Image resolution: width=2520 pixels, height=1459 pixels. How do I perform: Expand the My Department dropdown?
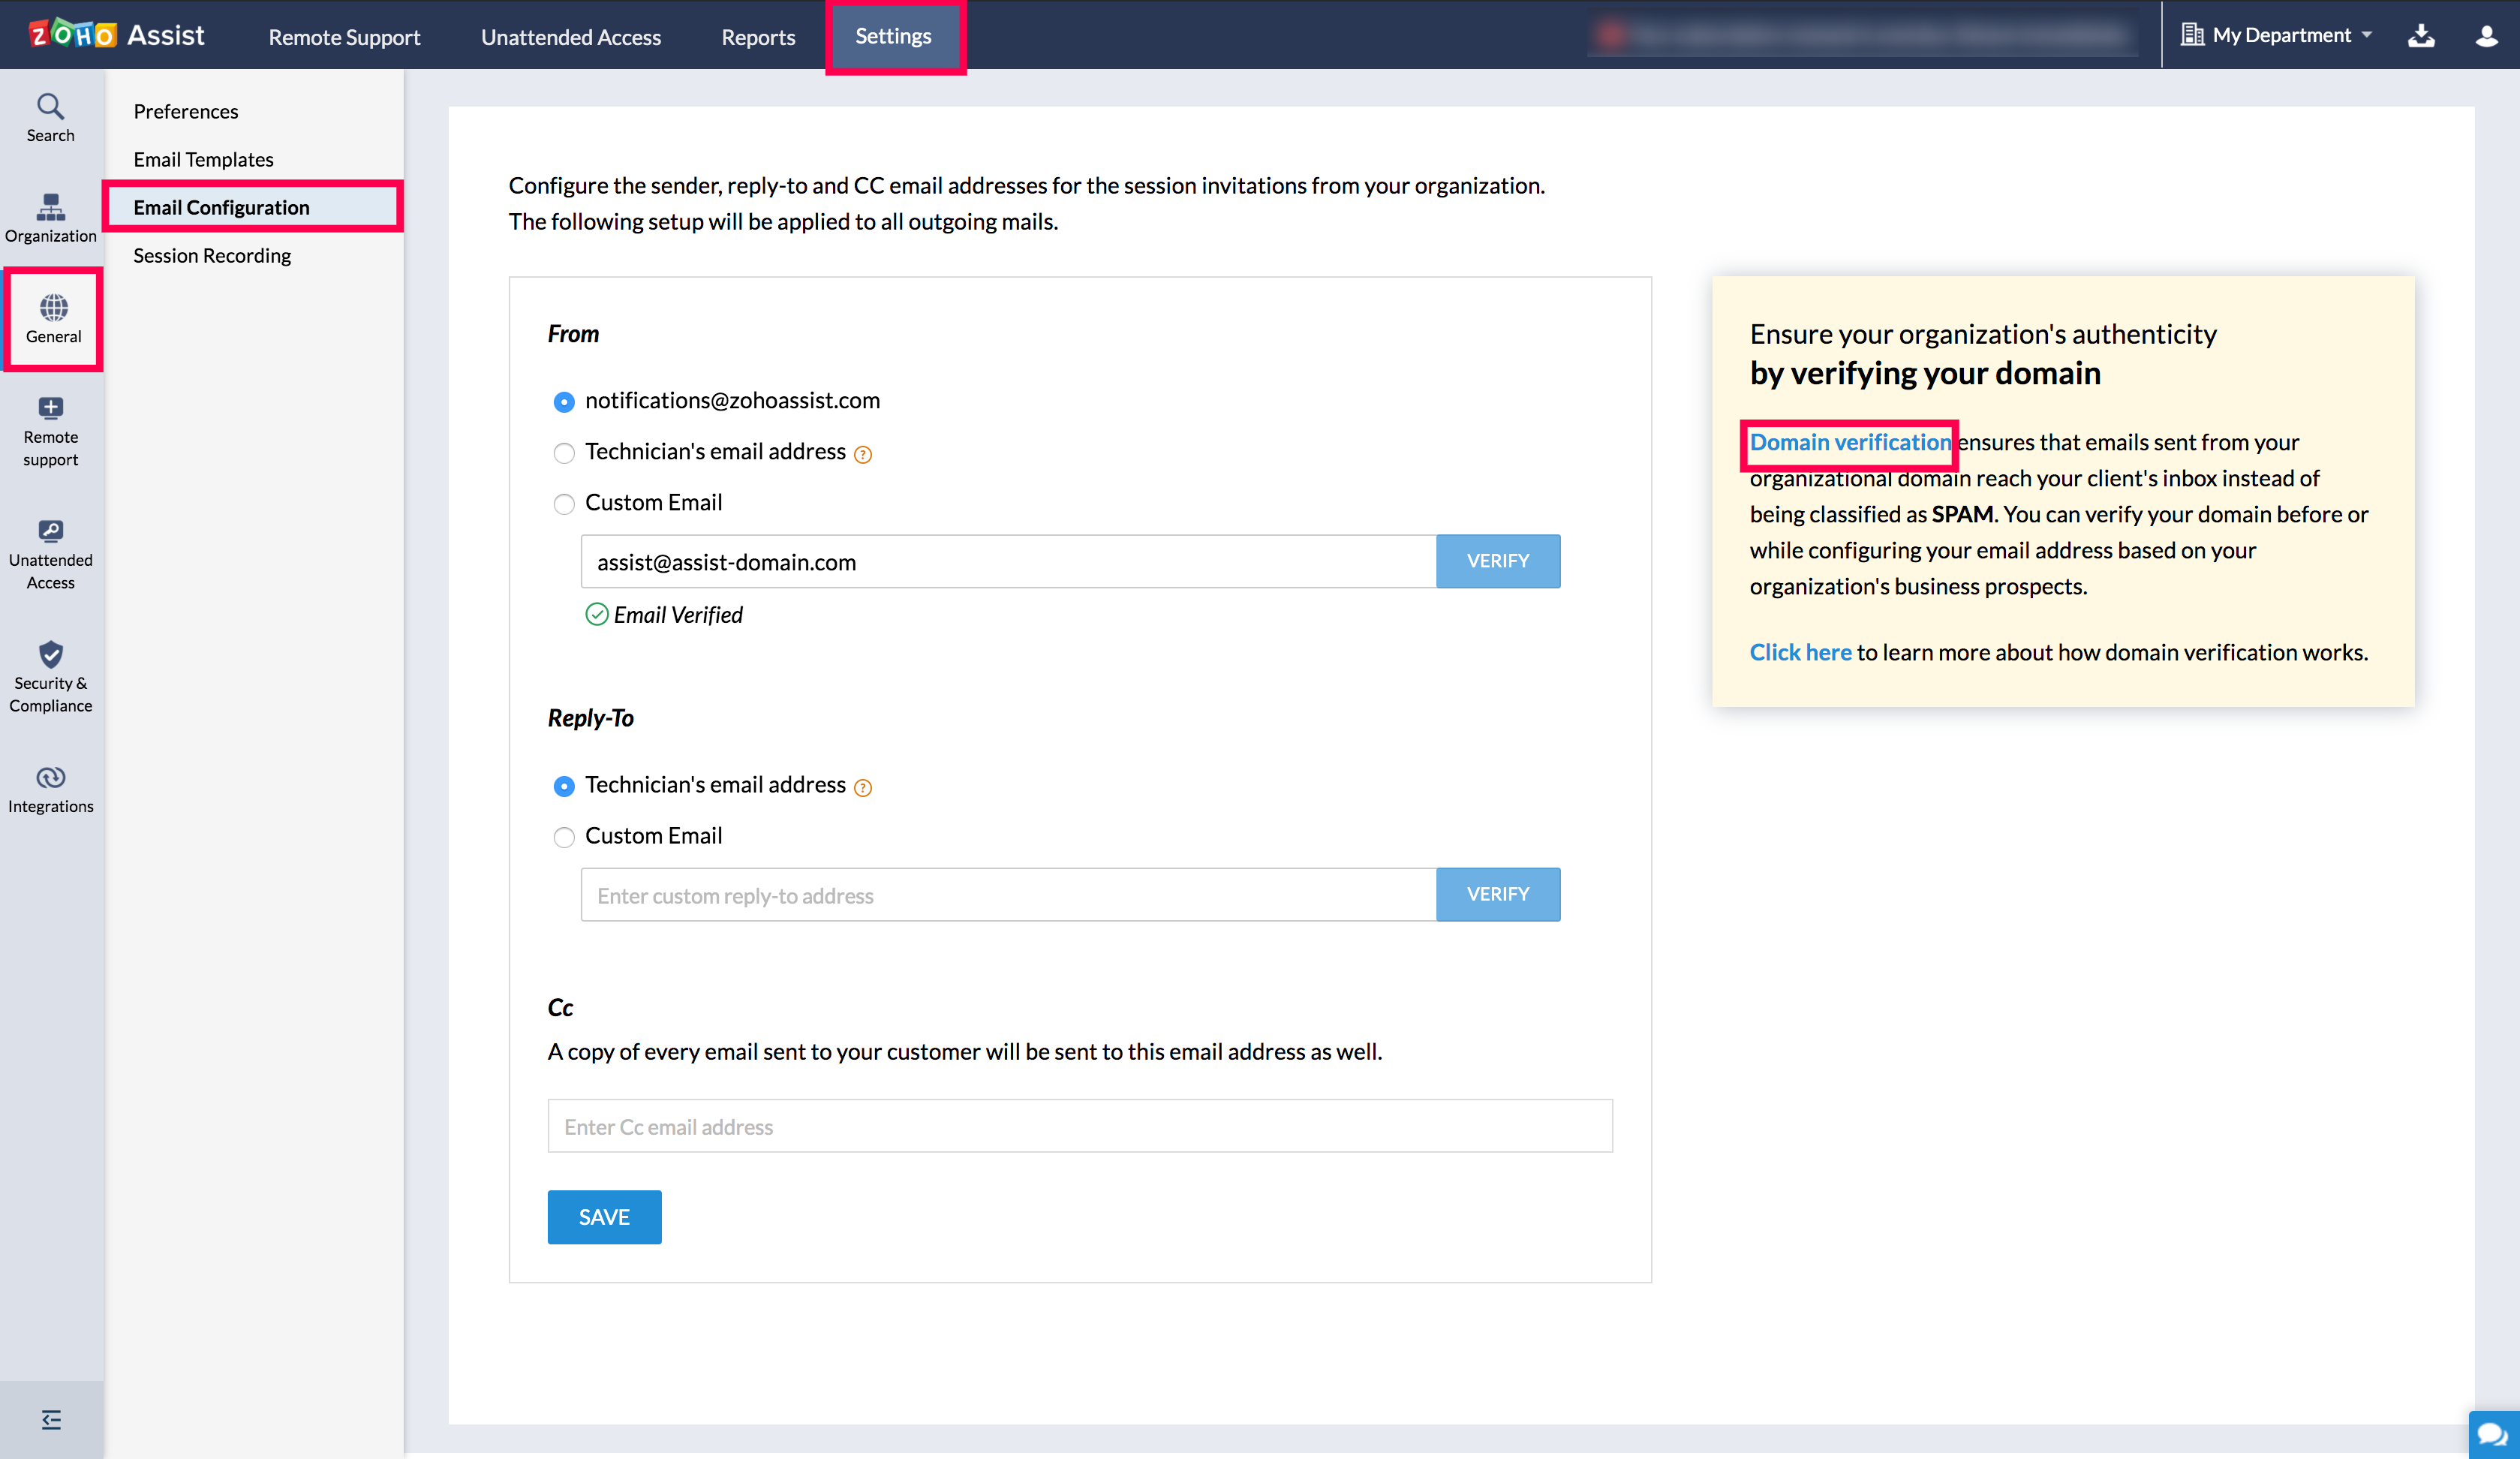click(x=2278, y=35)
